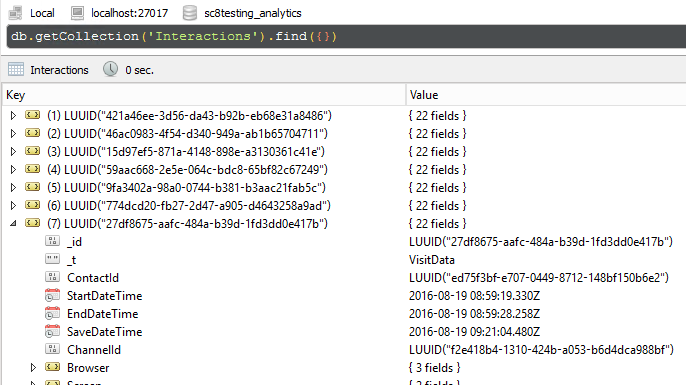The image size is (686, 385).
Task: Click the _id value LUUID 27df8675-aafc-484a
Action: pyautogui.click(x=541, y=242)
